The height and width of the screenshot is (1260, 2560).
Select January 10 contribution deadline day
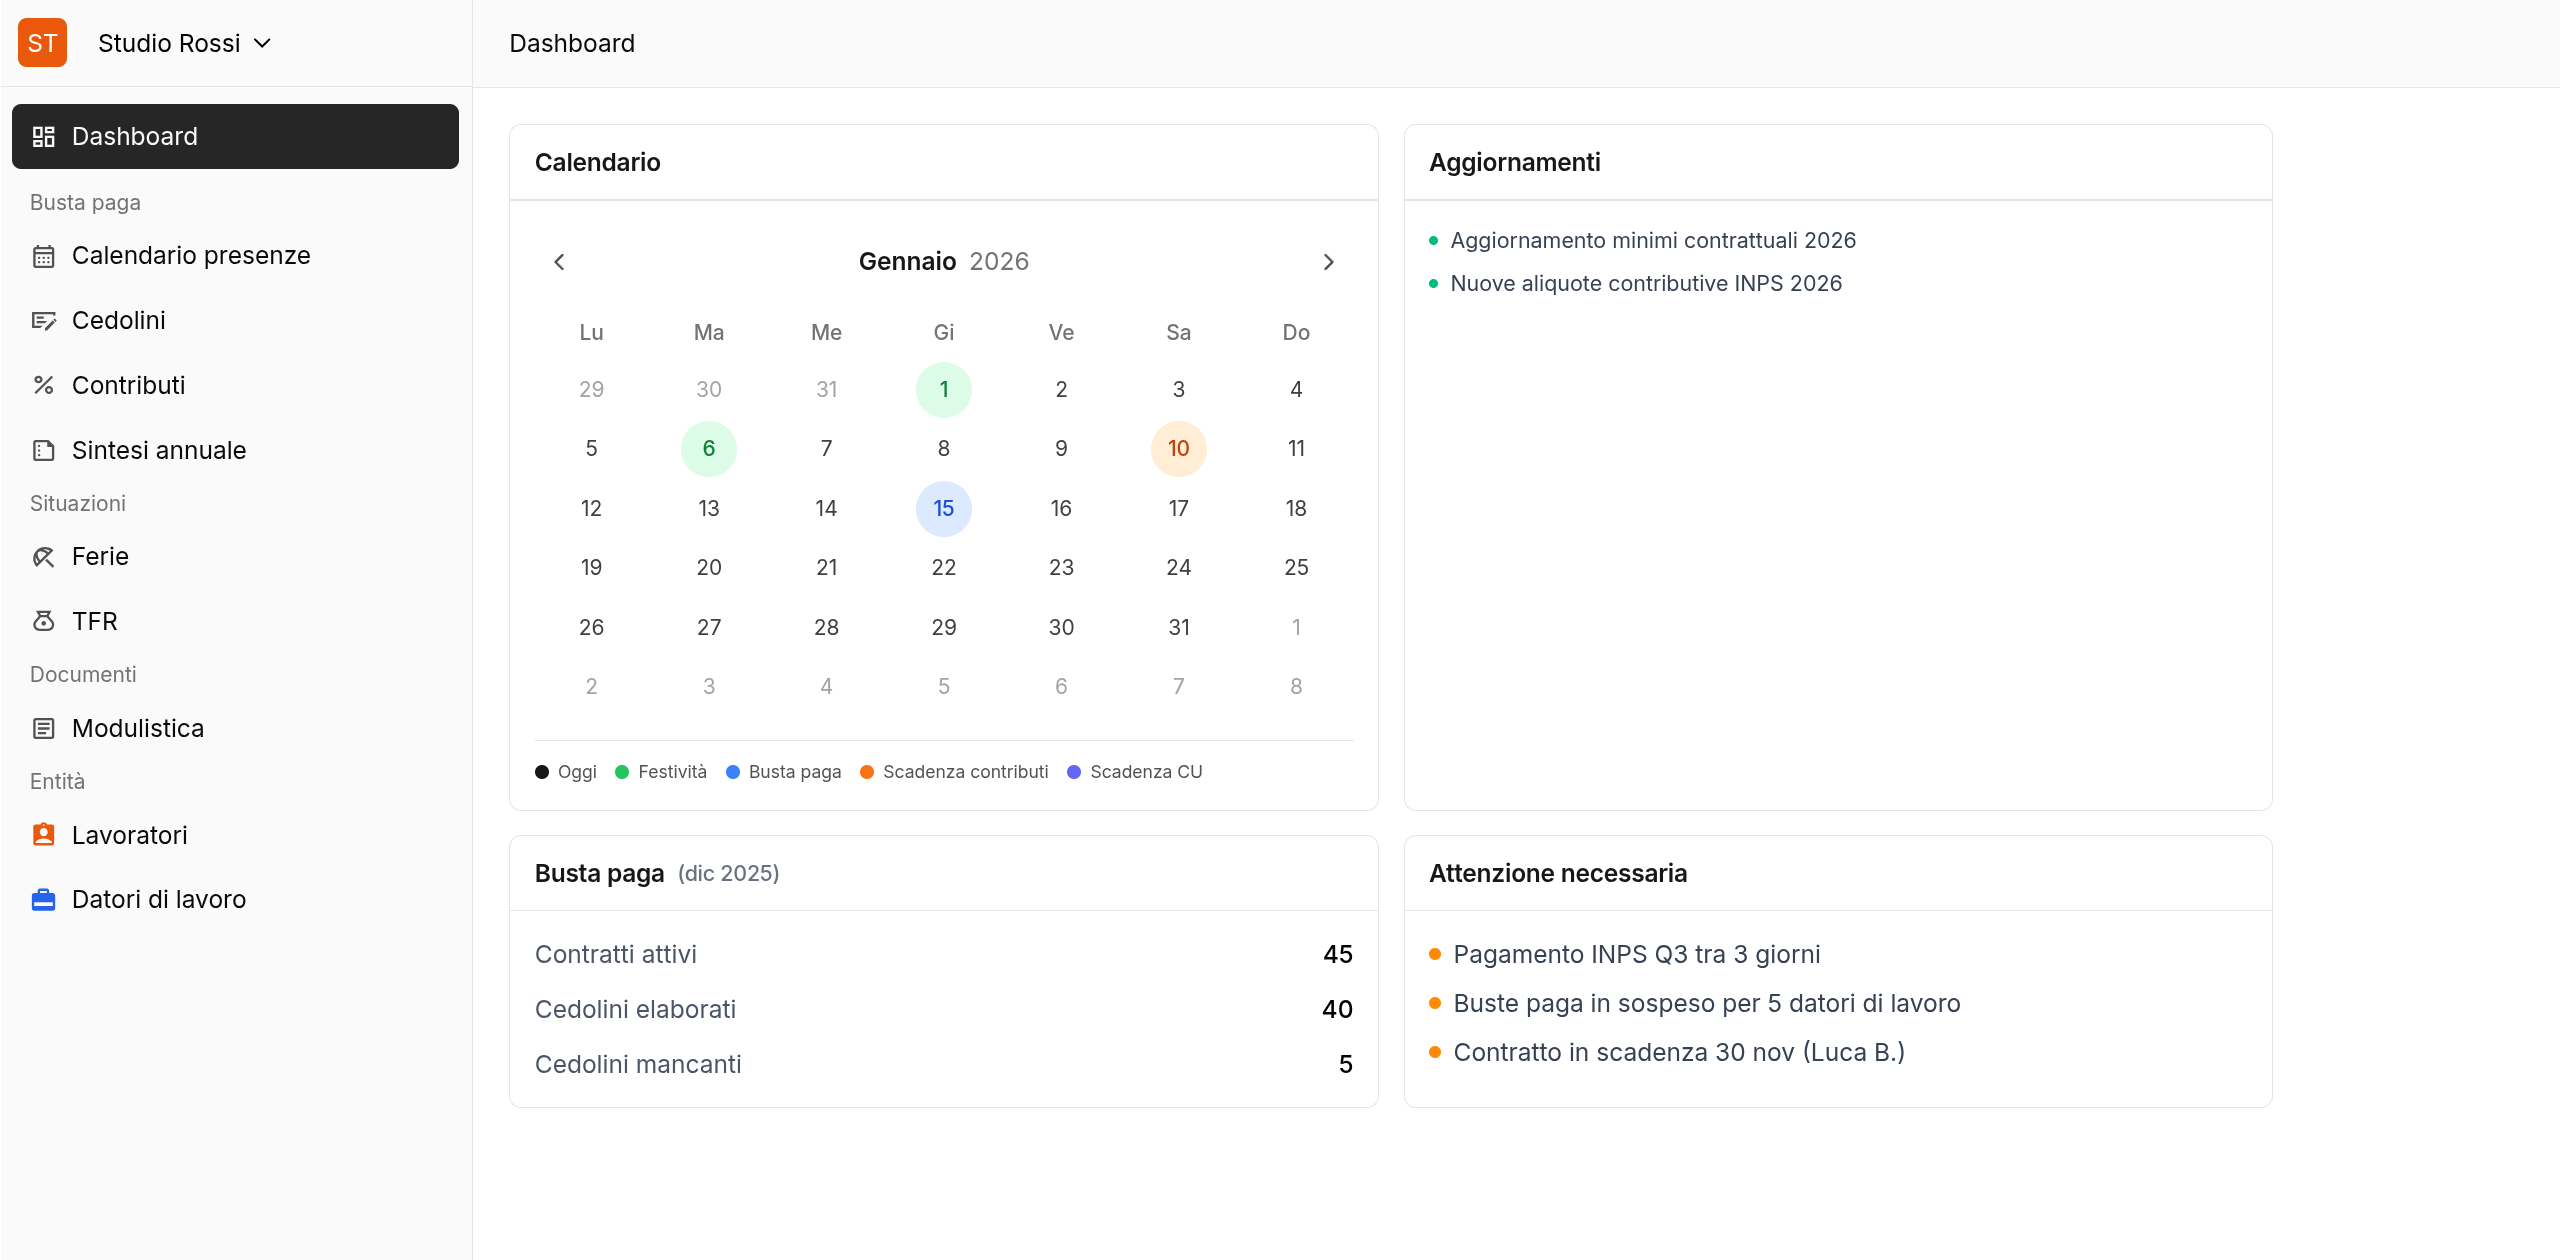(1178, 449)
